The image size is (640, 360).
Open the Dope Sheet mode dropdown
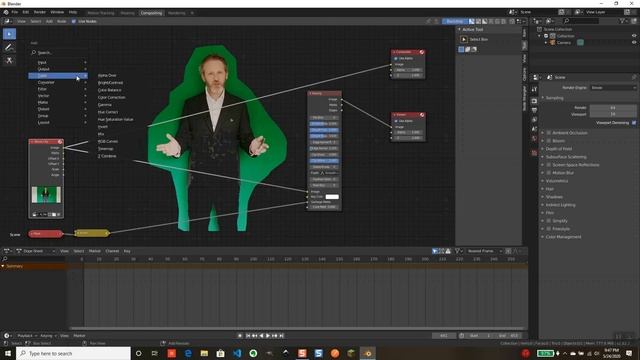tap(36, 251)
